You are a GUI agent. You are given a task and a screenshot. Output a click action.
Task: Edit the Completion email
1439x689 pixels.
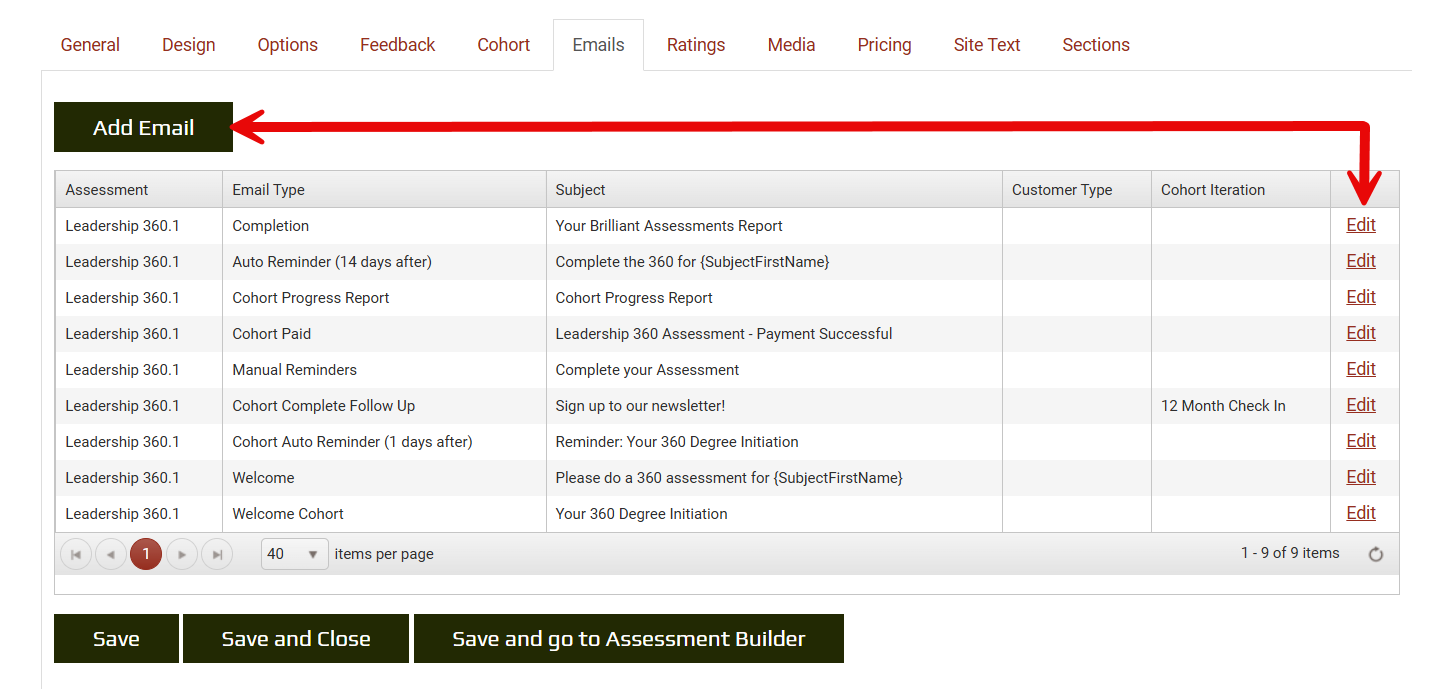point(1360,225)
